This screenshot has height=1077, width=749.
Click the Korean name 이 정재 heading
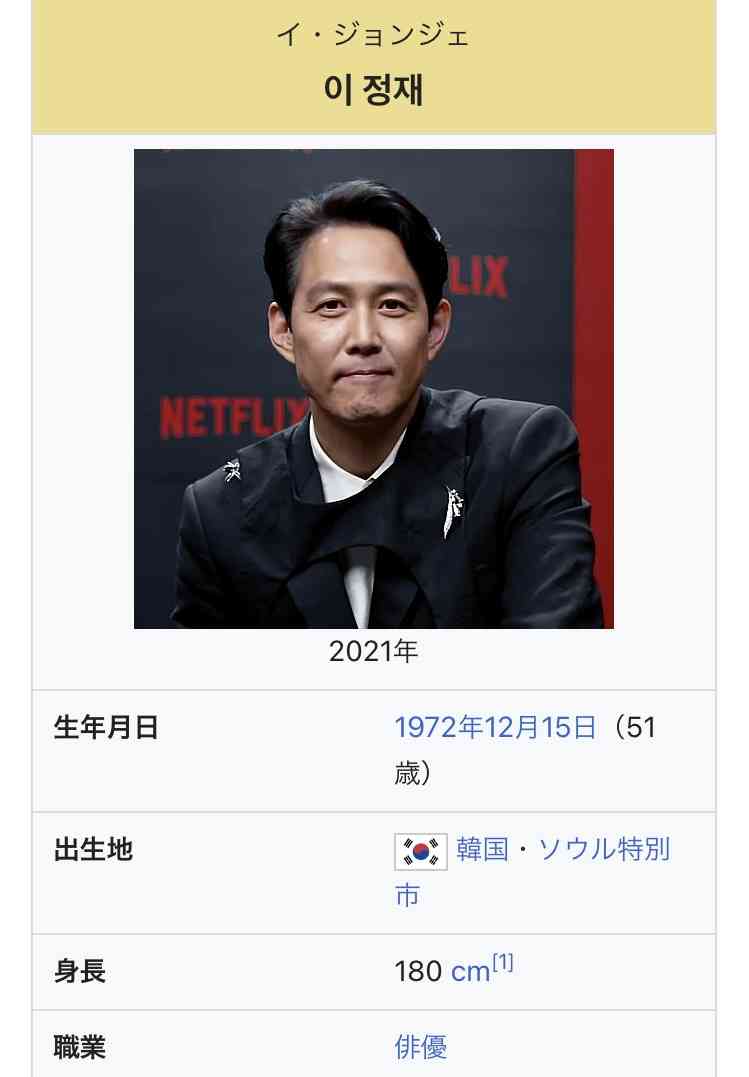[373, 90]
